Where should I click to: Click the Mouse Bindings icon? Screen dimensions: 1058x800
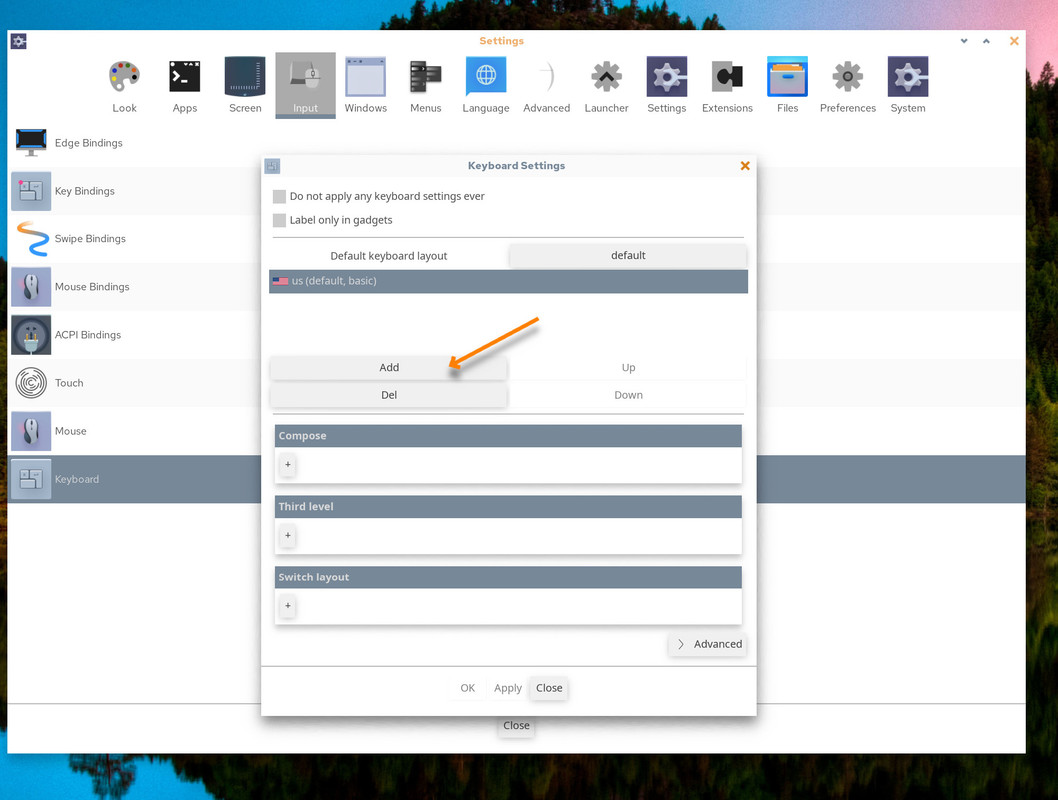[31, 287]
